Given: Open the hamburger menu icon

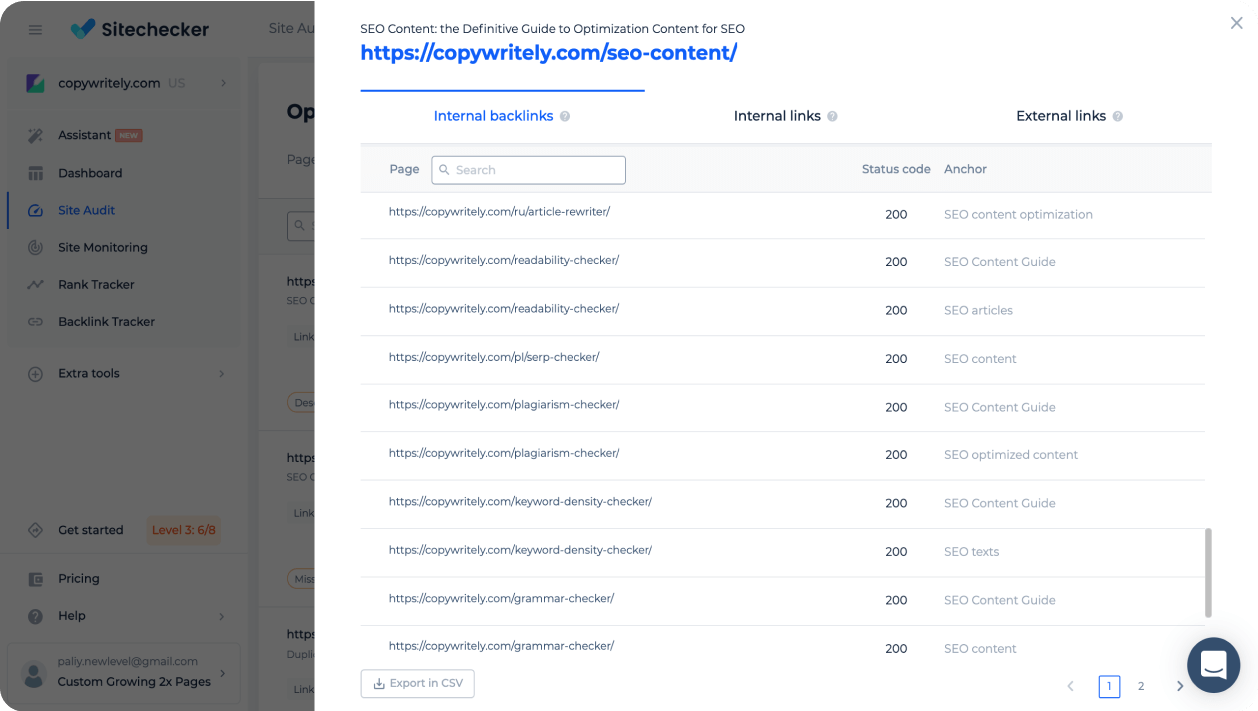Looking at the screenshot, I should pyautogui.click(x=36, y=30).
